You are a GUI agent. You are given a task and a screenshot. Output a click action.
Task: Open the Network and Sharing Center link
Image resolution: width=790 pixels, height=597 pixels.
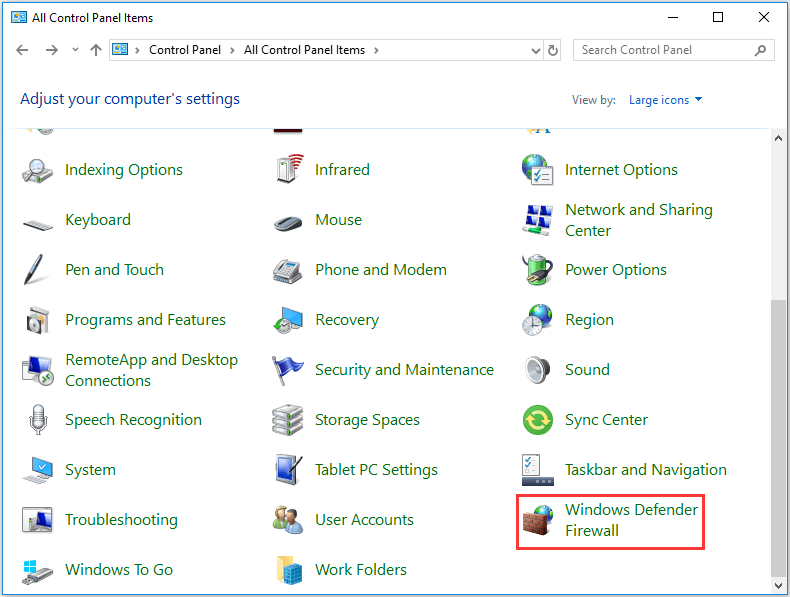pyautogui.click(x=638, y=220)
